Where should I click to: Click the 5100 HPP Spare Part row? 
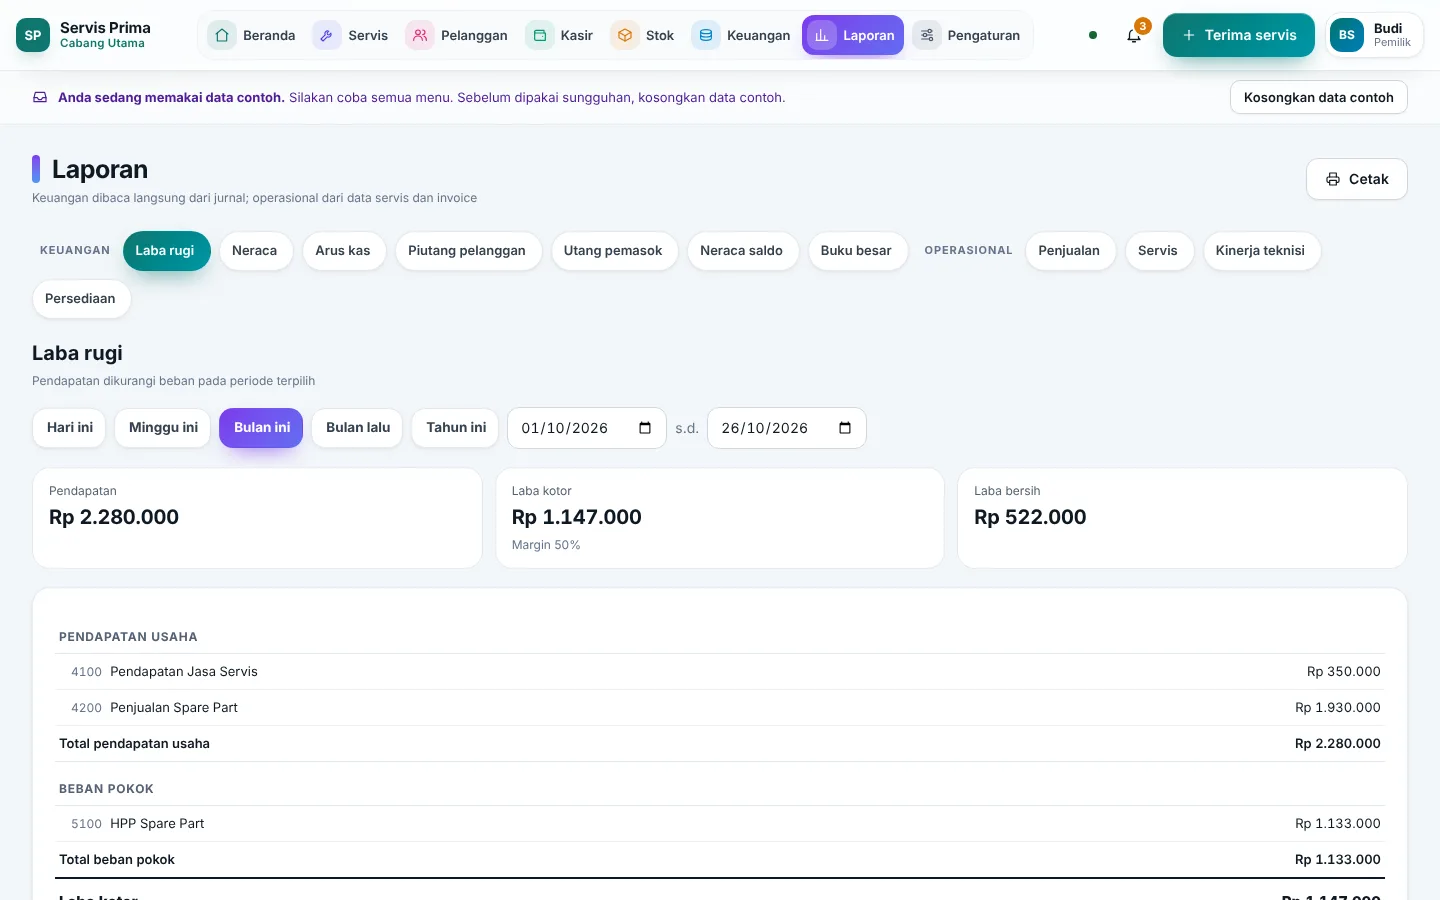click(x=720, y=824)
